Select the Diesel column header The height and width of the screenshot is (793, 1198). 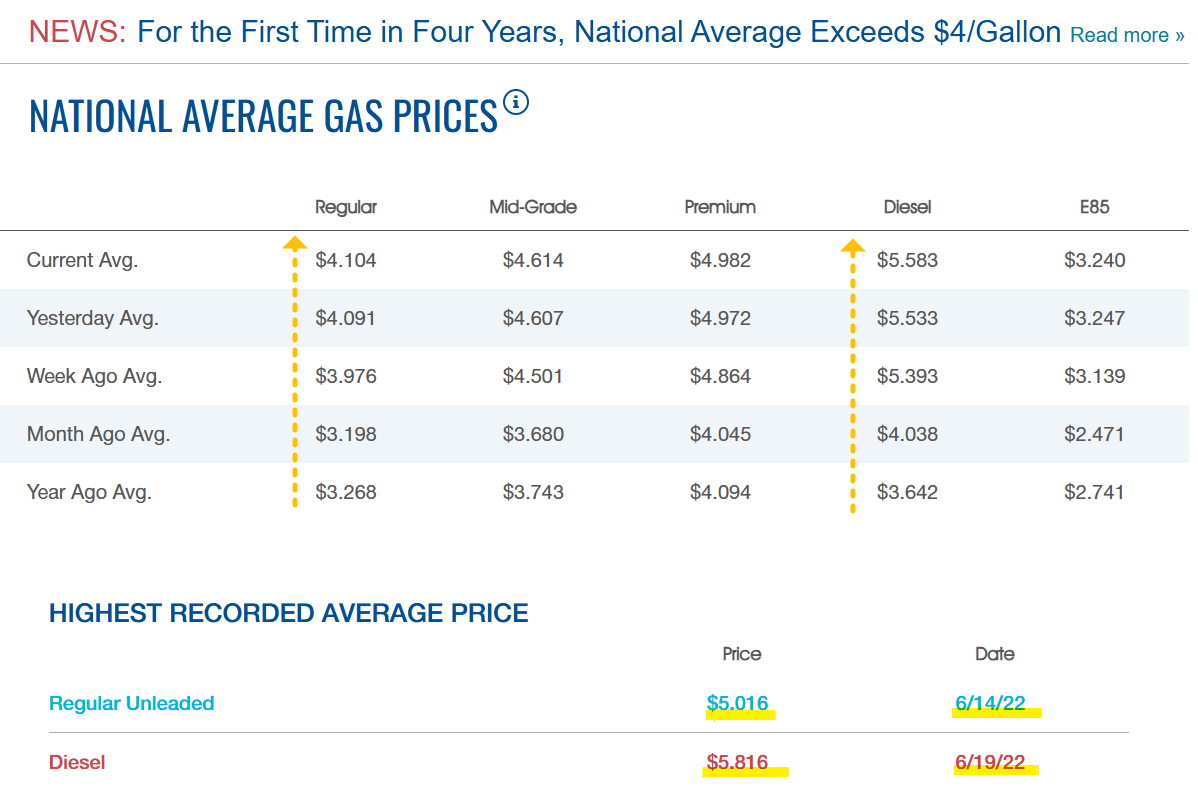coord(907,207)
